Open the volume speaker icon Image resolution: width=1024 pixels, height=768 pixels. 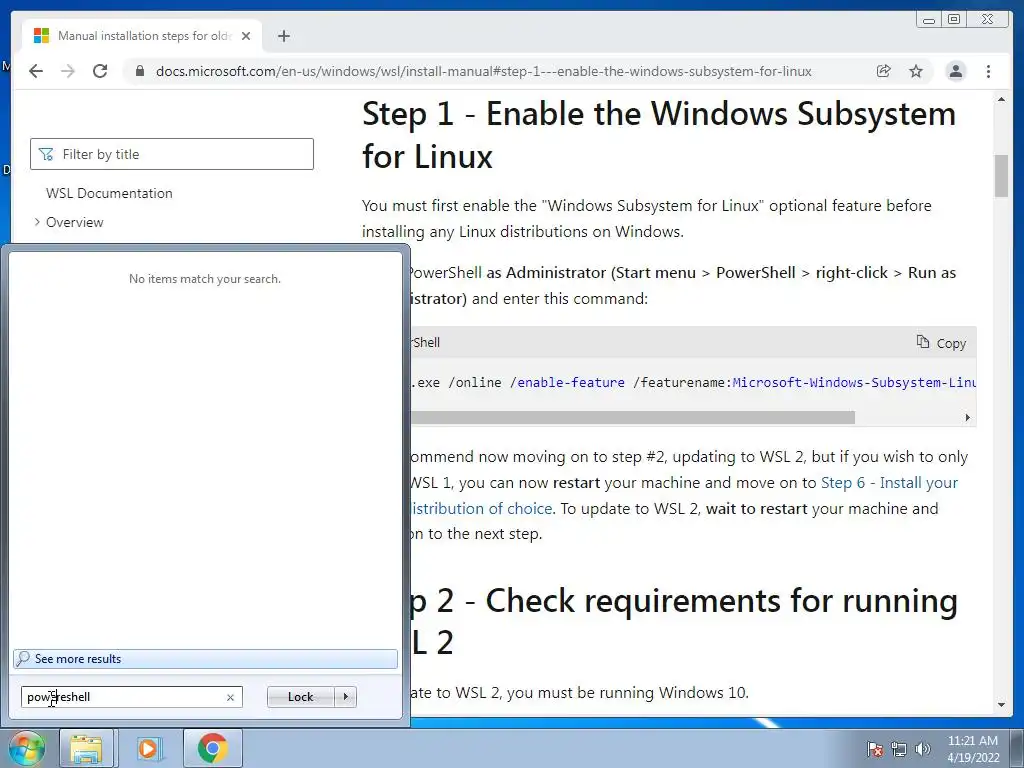[922, 749]
